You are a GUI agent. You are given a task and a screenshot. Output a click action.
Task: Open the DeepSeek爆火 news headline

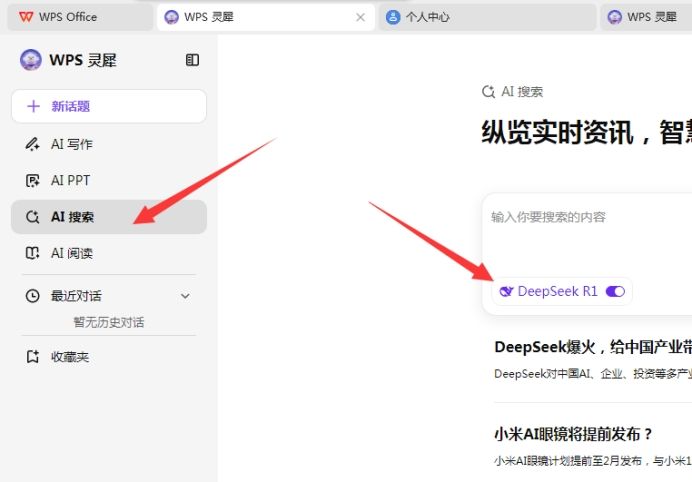click(592, 347)
